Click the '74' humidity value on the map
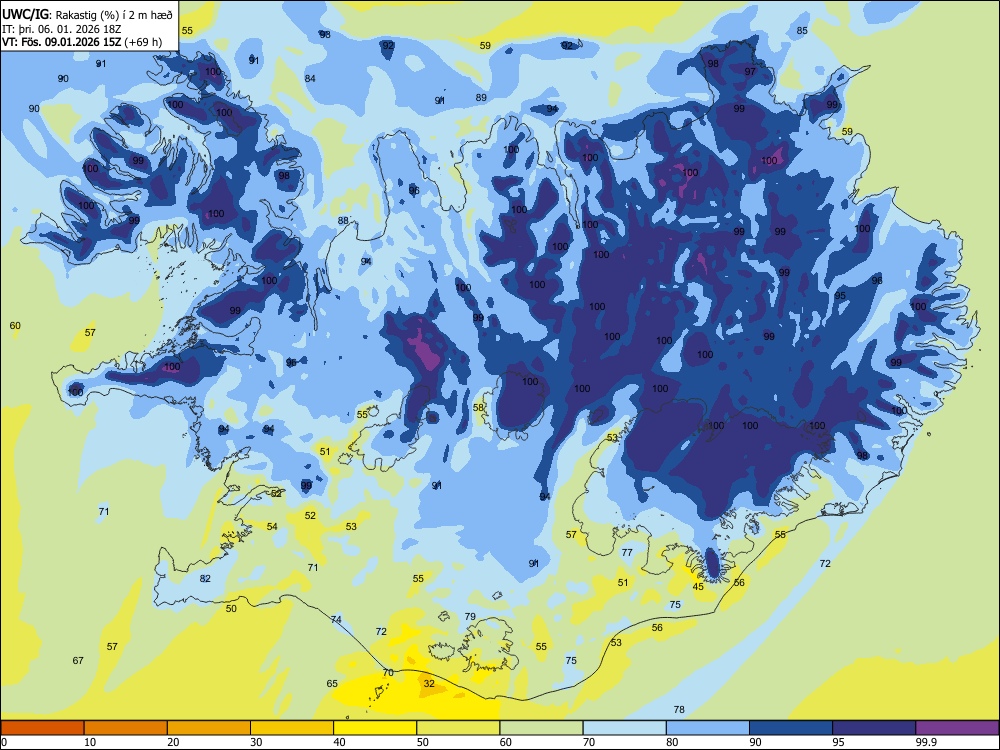 pos(336,620)
